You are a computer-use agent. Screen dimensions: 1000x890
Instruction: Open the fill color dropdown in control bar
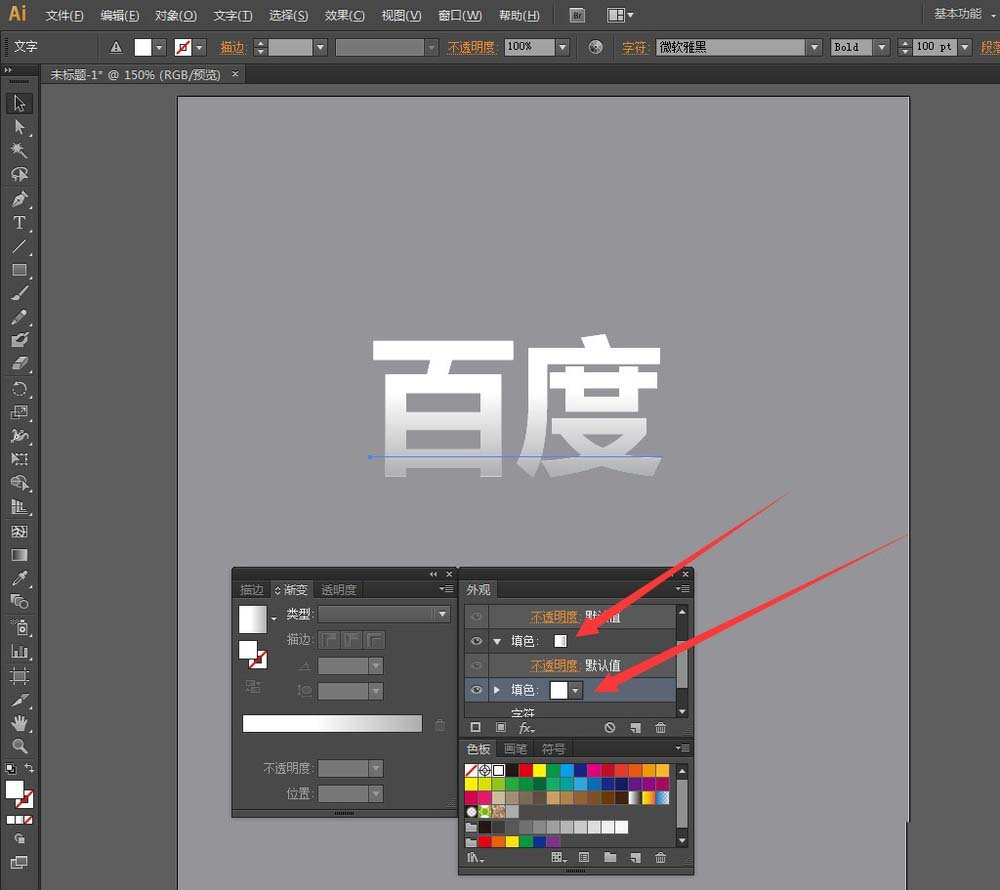pos(159,47)
